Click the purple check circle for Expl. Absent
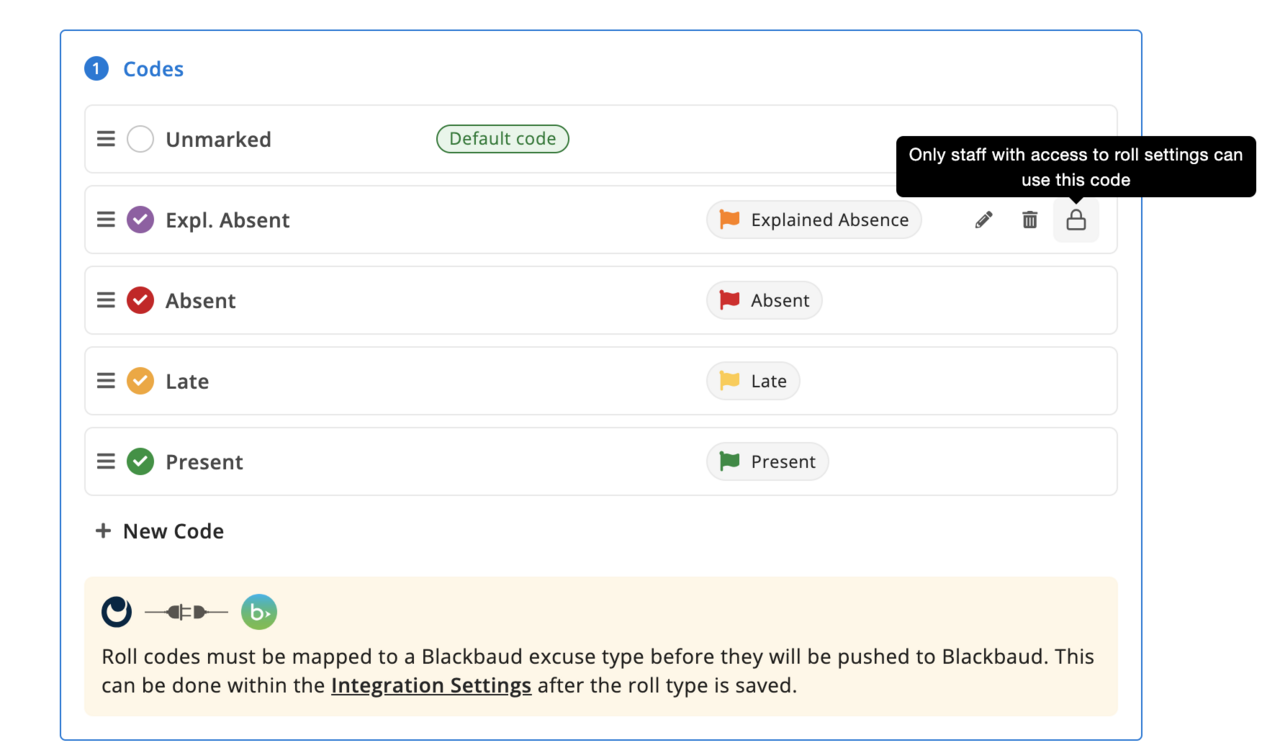1280x753 pixels. click(140, 220)
